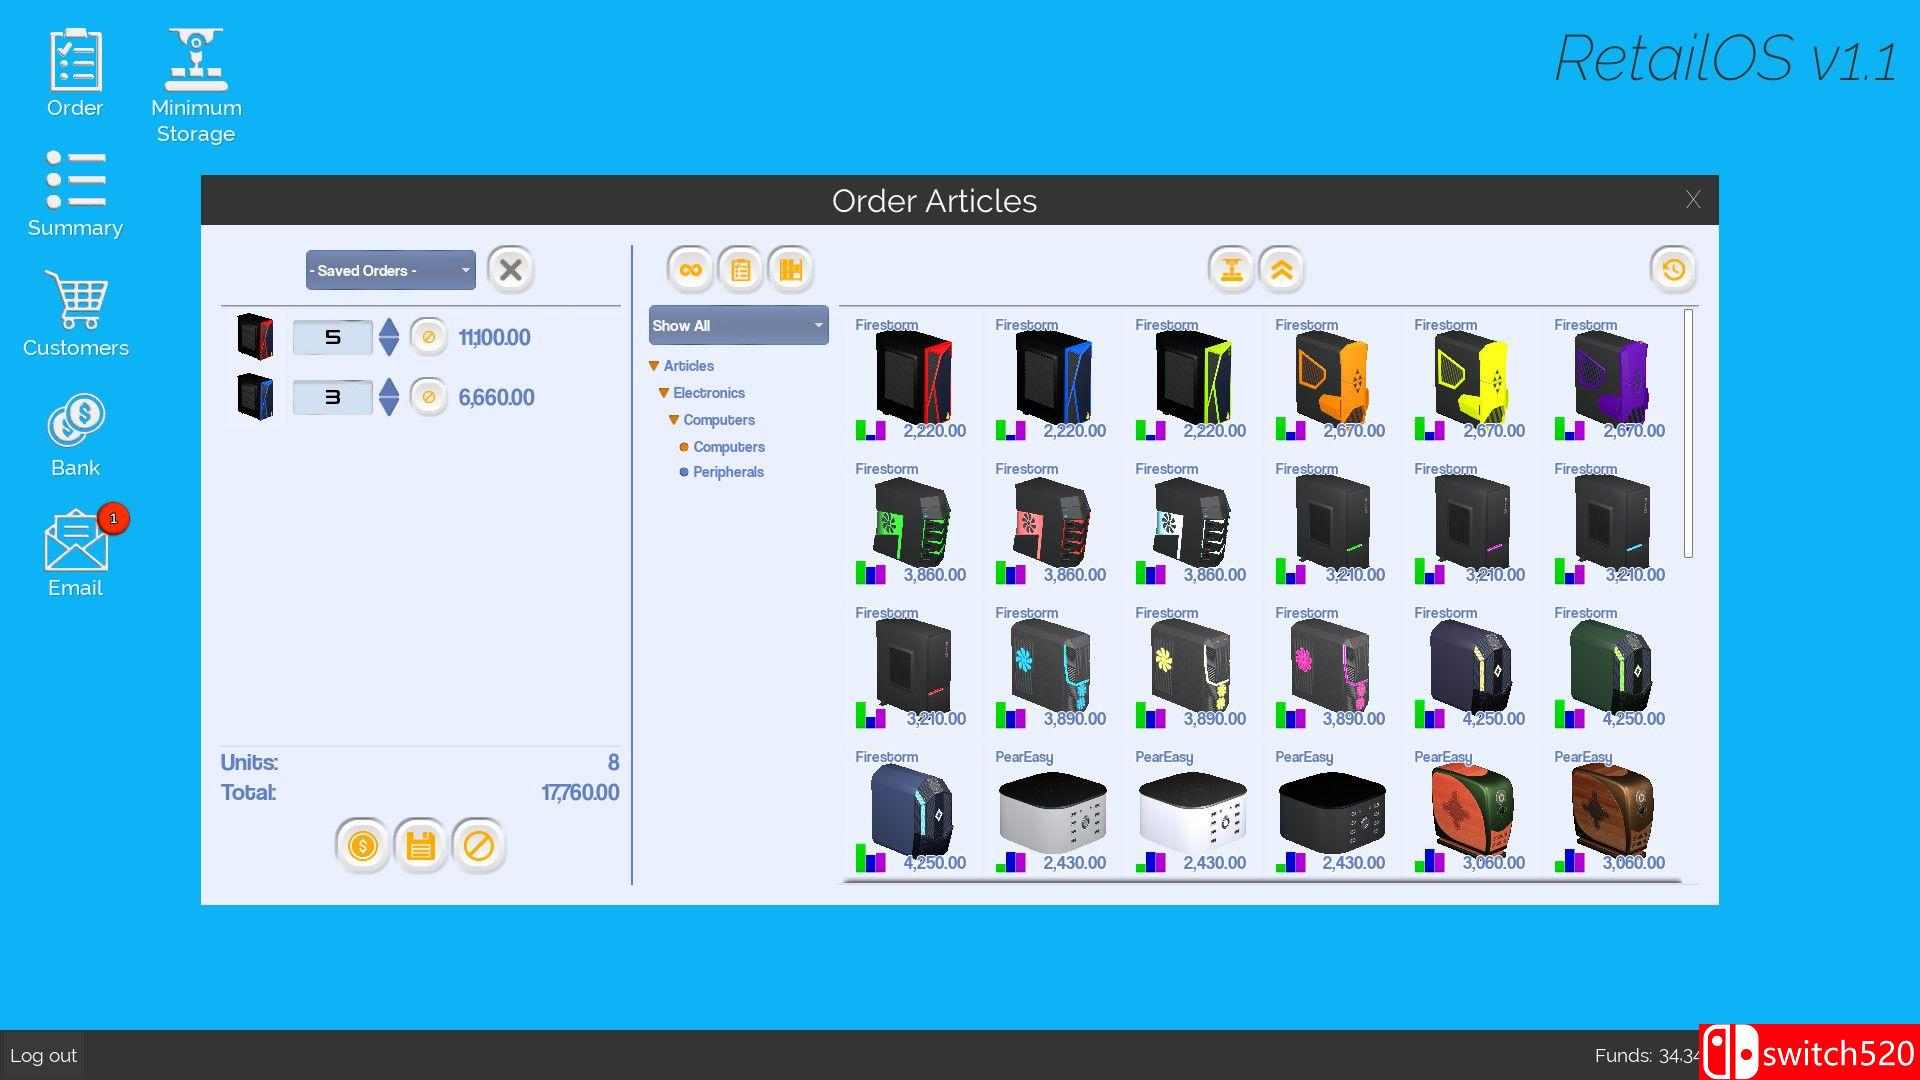Collapse the Electronics tree node
1920x1080 pixels.
pos(663,393)
